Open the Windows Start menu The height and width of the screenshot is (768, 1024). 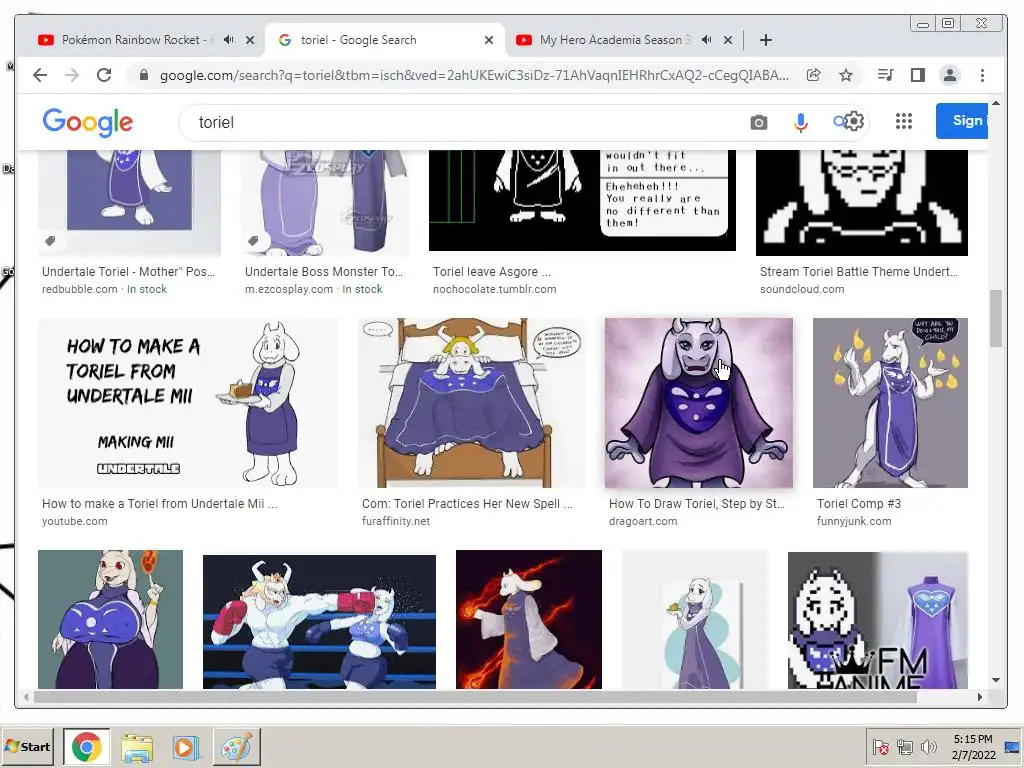point(28,746)
